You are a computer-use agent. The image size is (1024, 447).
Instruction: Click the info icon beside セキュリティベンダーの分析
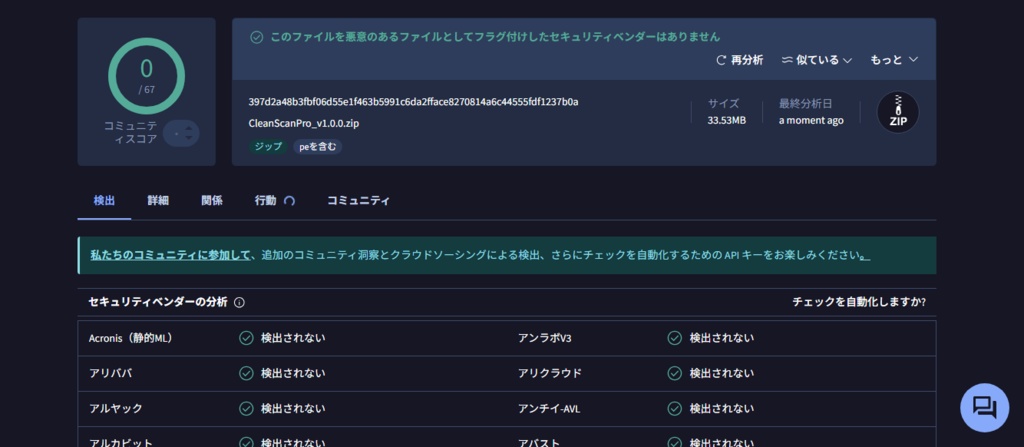coord(239,303)
